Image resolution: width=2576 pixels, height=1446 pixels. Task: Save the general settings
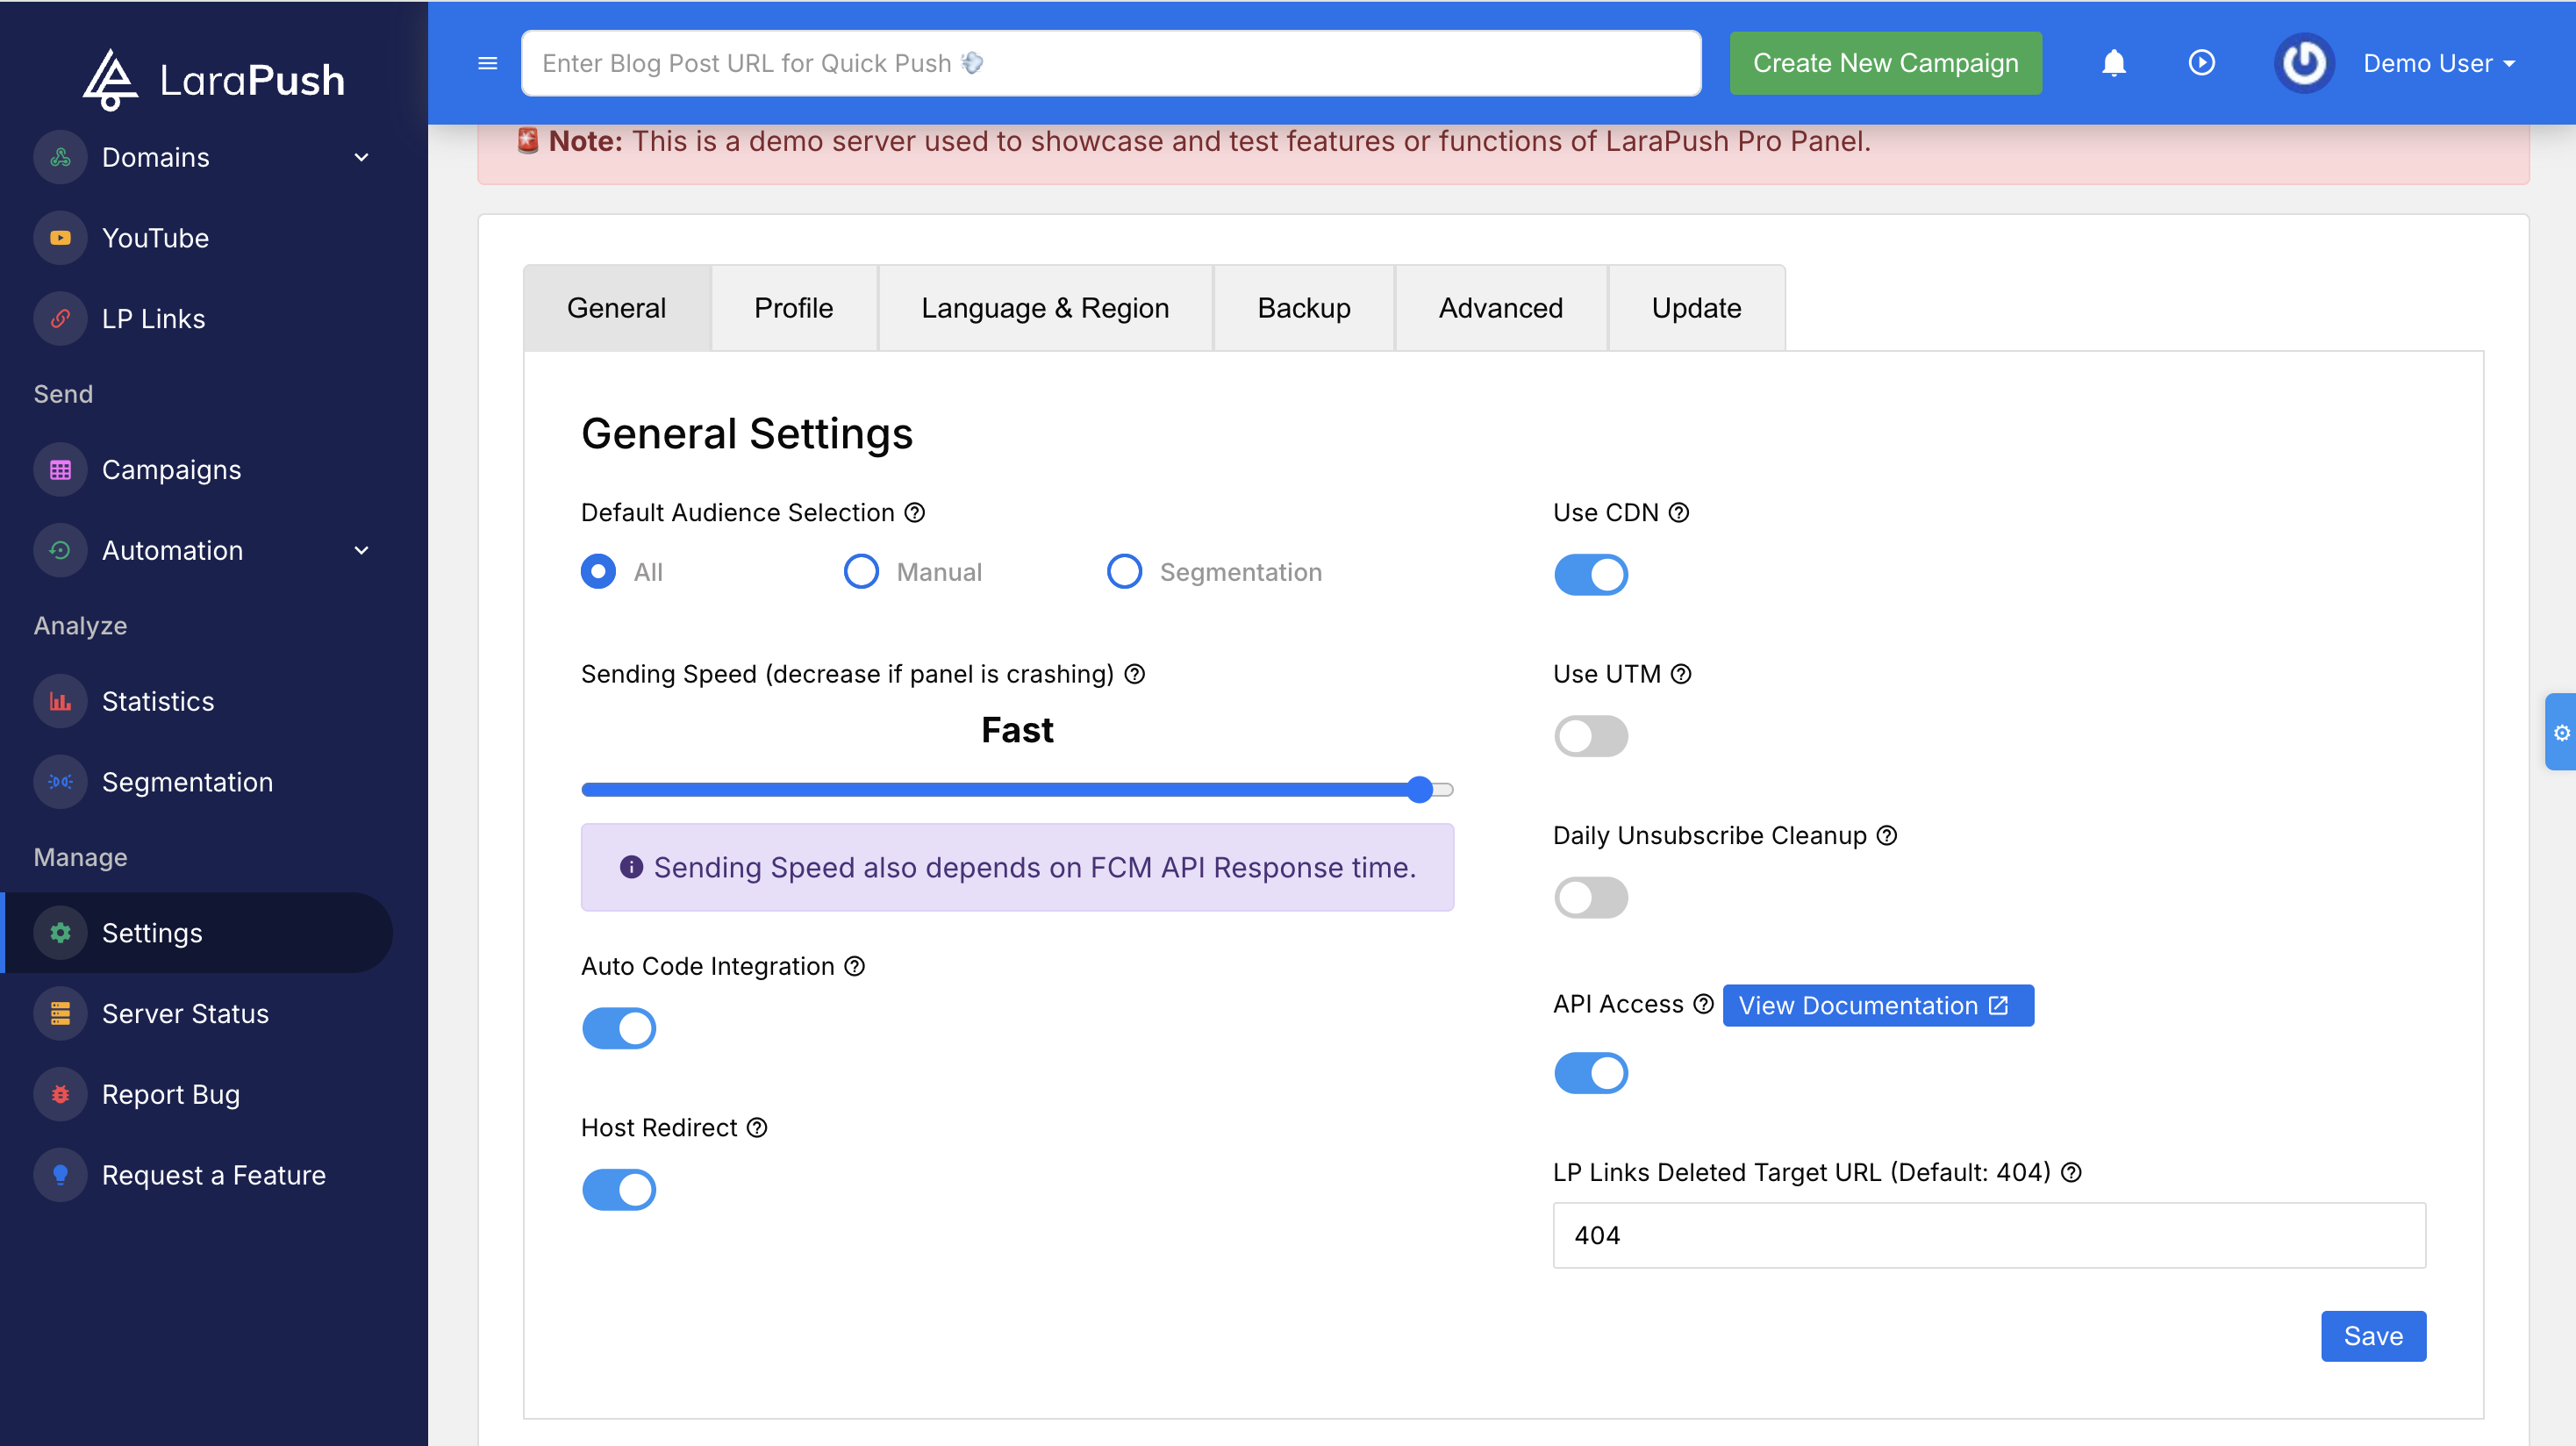click(x=2373, y=1337)
